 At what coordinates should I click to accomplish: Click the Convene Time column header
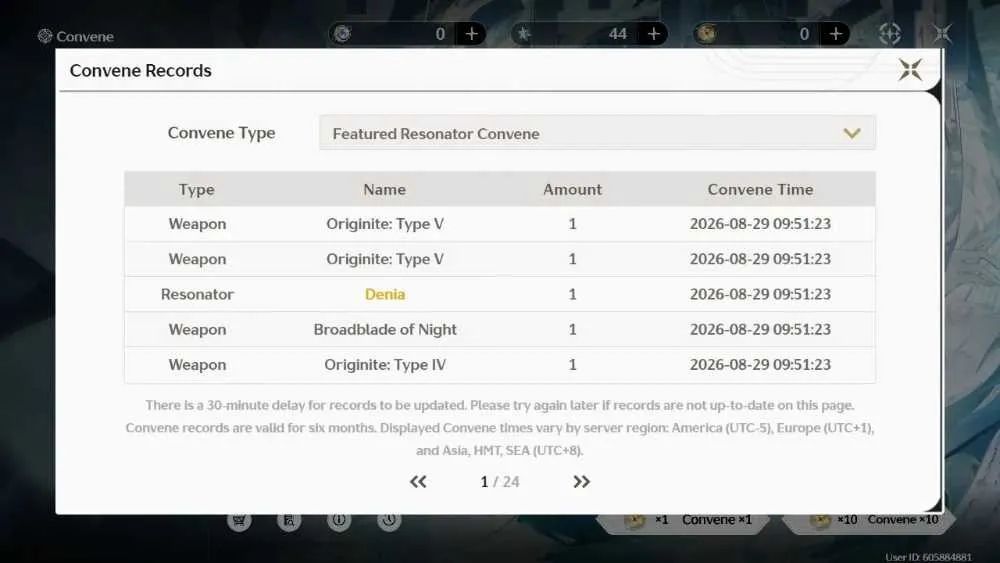760,189
